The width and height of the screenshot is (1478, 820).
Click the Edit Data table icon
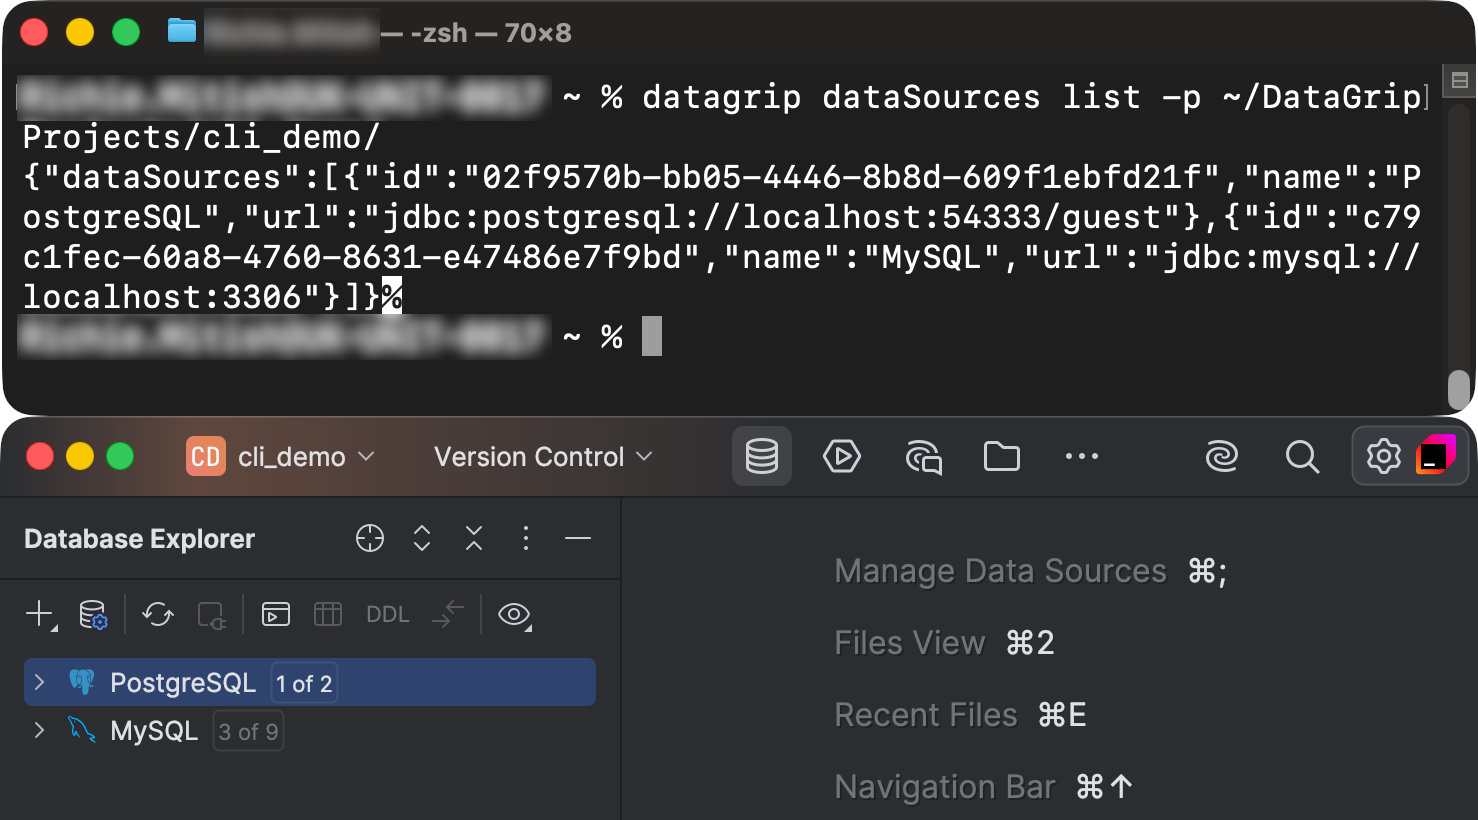328,614
